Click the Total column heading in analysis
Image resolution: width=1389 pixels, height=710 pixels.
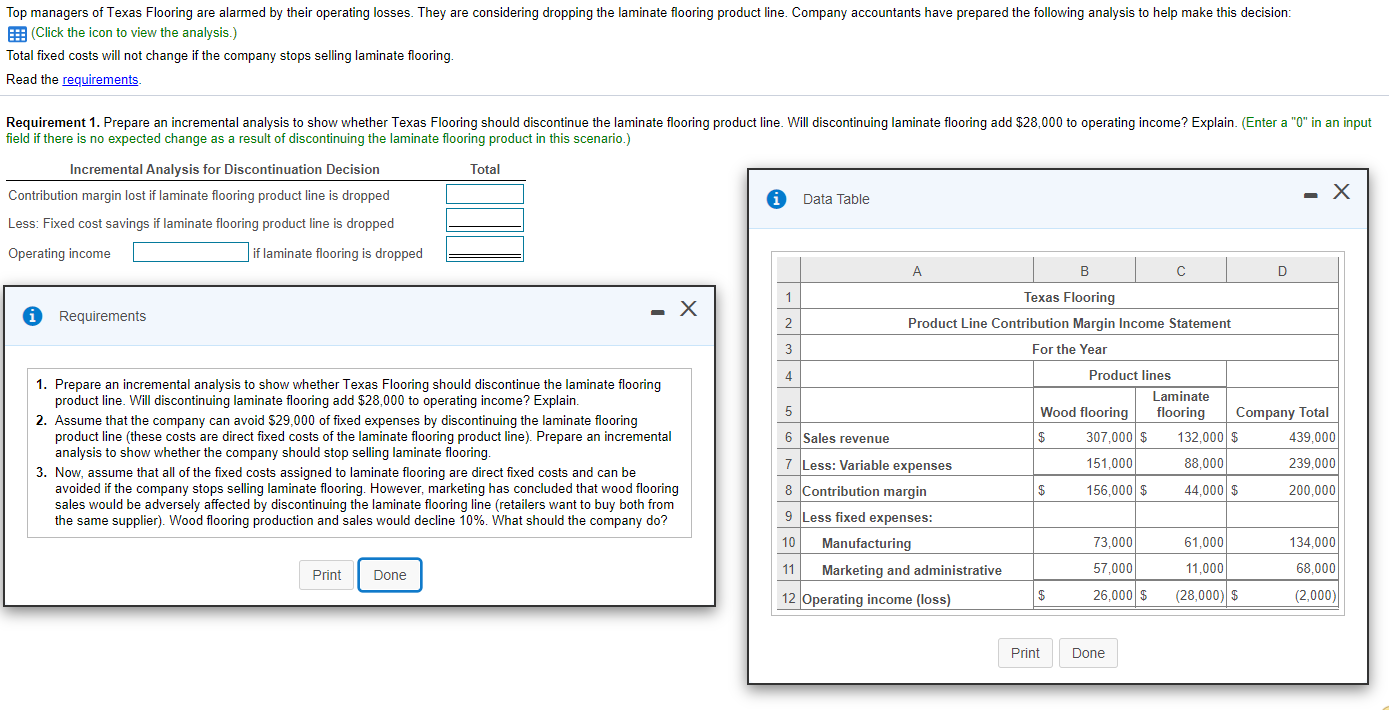[485, 169]
